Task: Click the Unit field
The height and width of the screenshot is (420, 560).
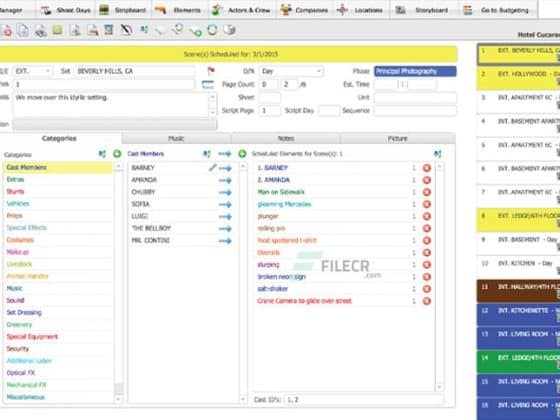Action: [415, 98]
